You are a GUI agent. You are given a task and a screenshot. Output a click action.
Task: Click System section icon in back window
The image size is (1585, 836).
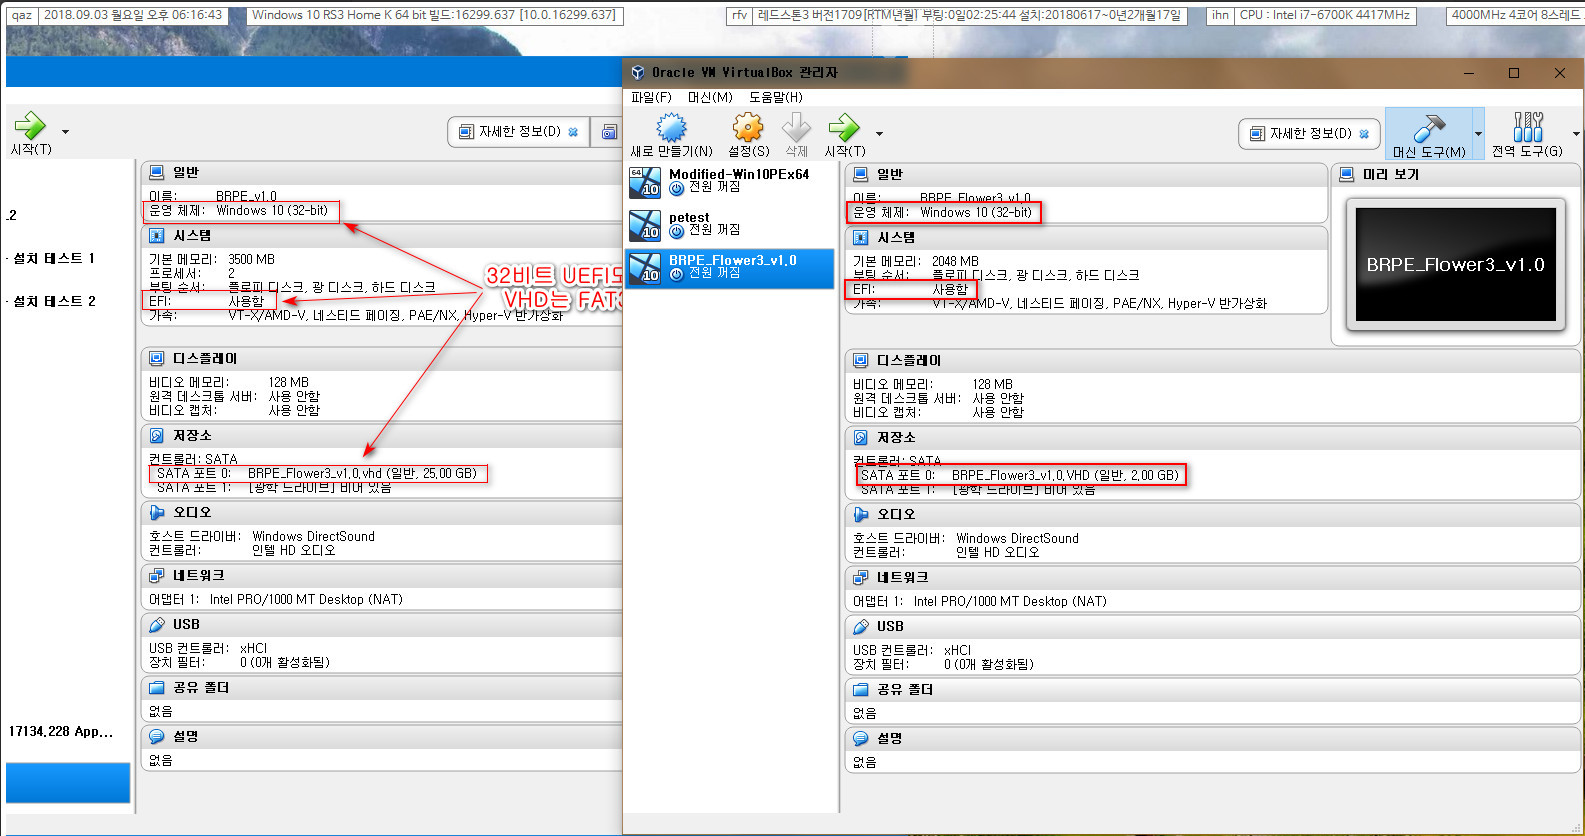[157, 235]
